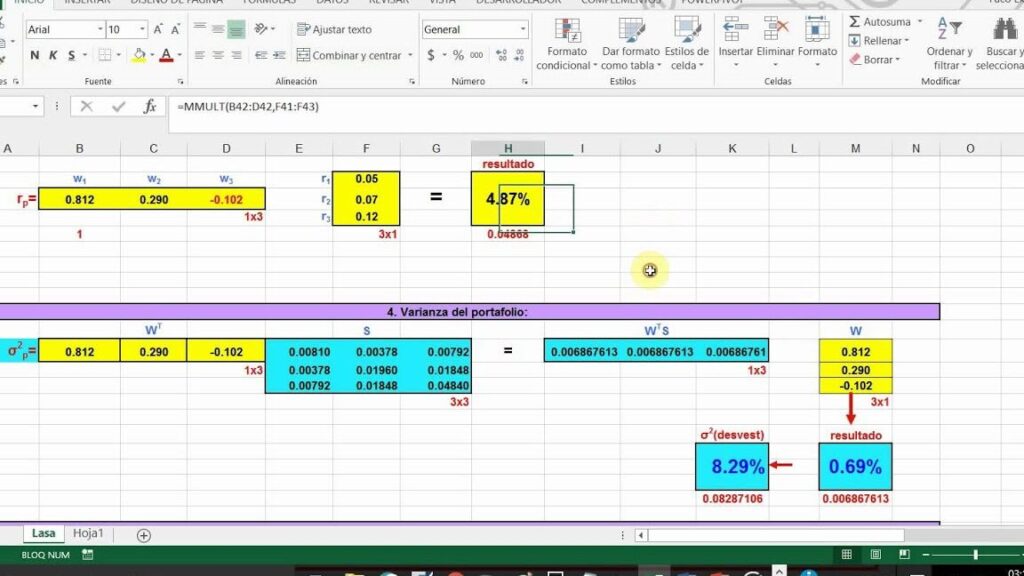Open Formato cells menu
Viewport: 1024px width, 576px height.
click(x=817, y=44)
